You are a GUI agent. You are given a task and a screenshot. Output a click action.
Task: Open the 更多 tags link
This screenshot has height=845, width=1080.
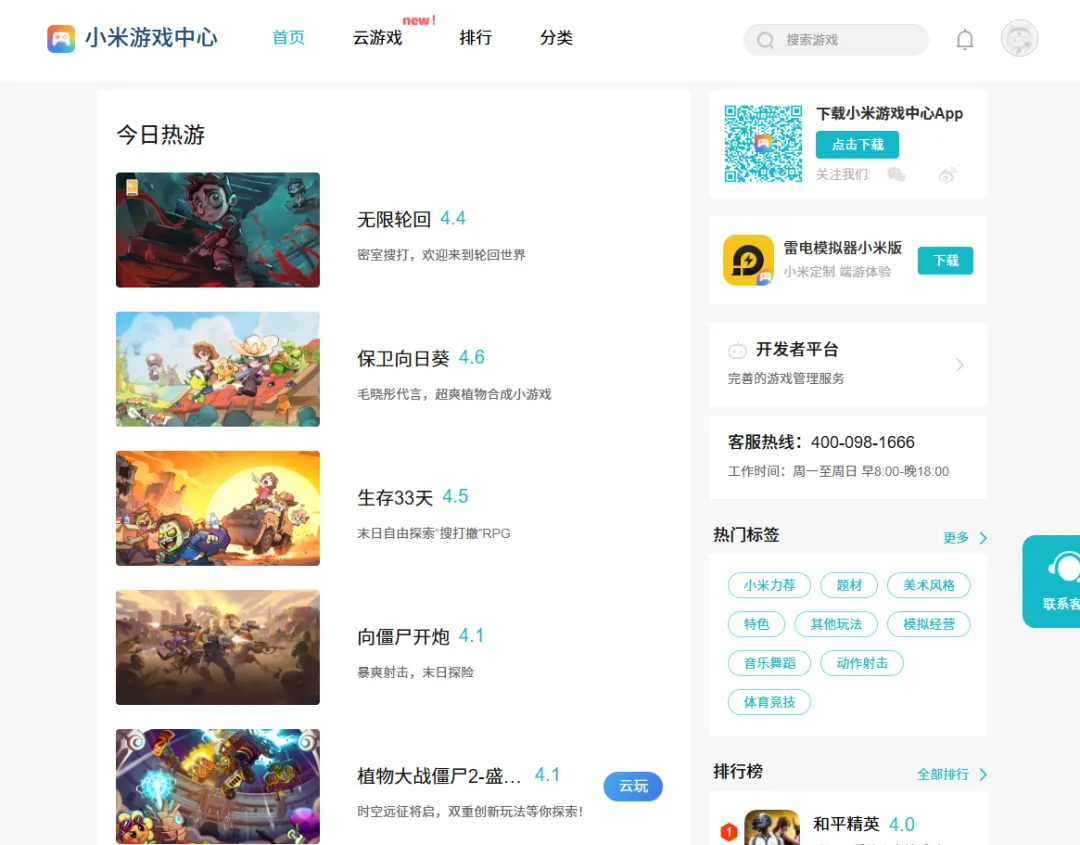click(x=956, y=538)
